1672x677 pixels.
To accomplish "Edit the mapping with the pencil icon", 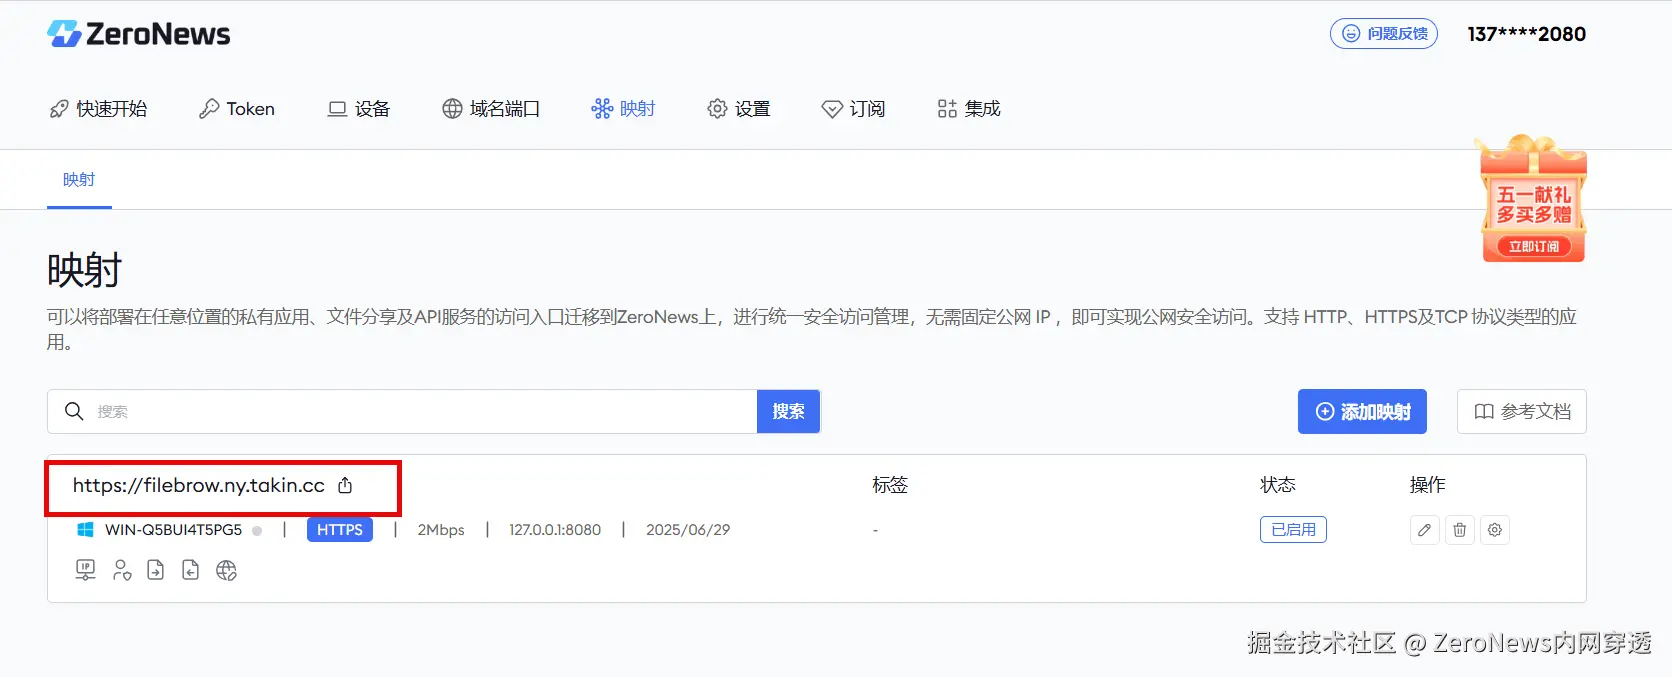I will pos(1424,530).
